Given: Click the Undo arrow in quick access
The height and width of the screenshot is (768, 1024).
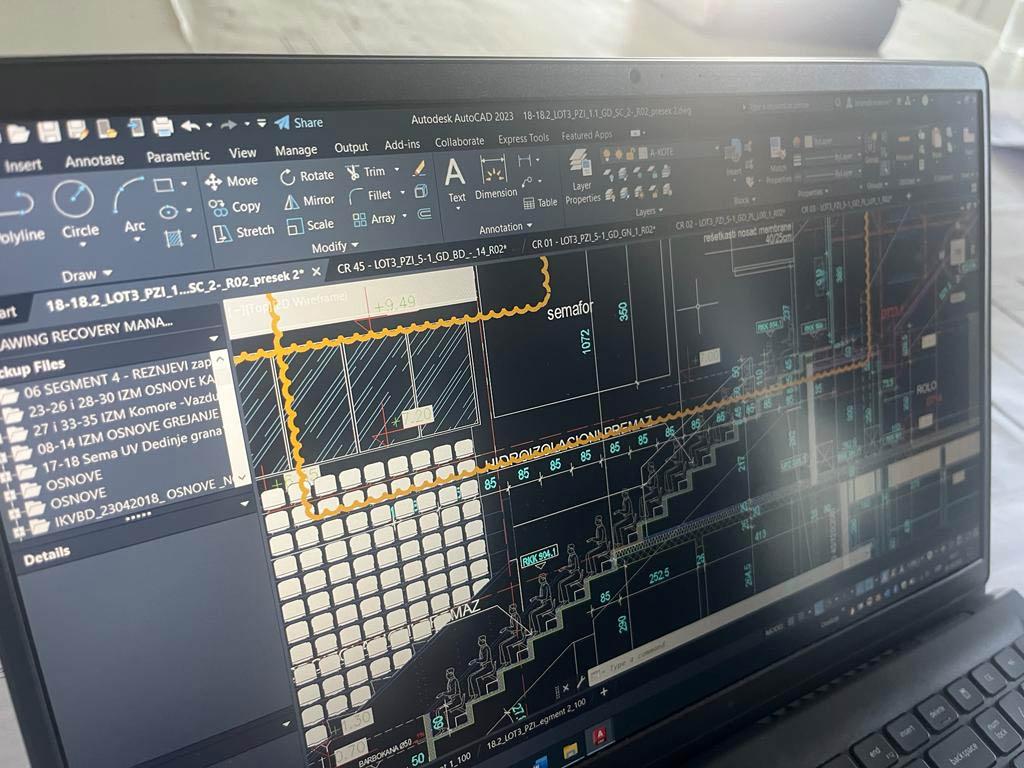Looking at the screenshot, I should (189, 125).
